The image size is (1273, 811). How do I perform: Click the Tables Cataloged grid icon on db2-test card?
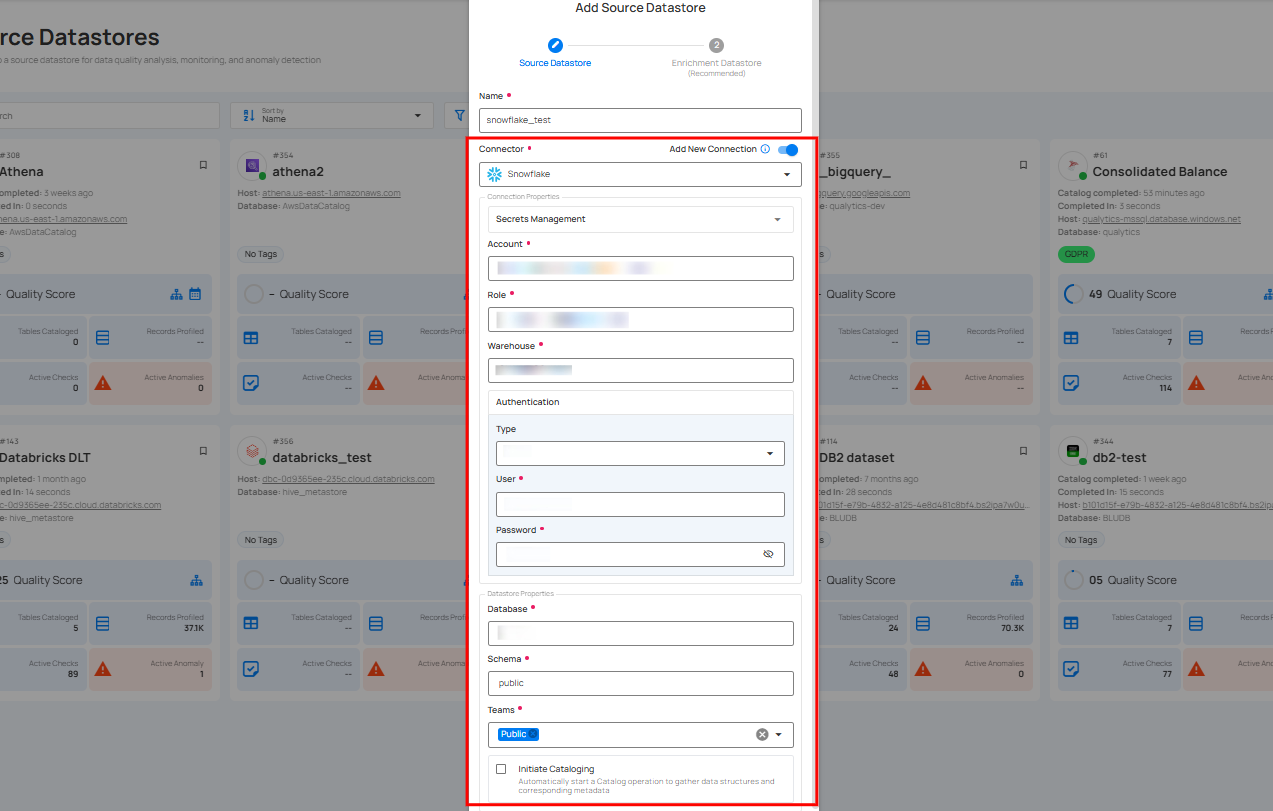tap(1071, 622)
